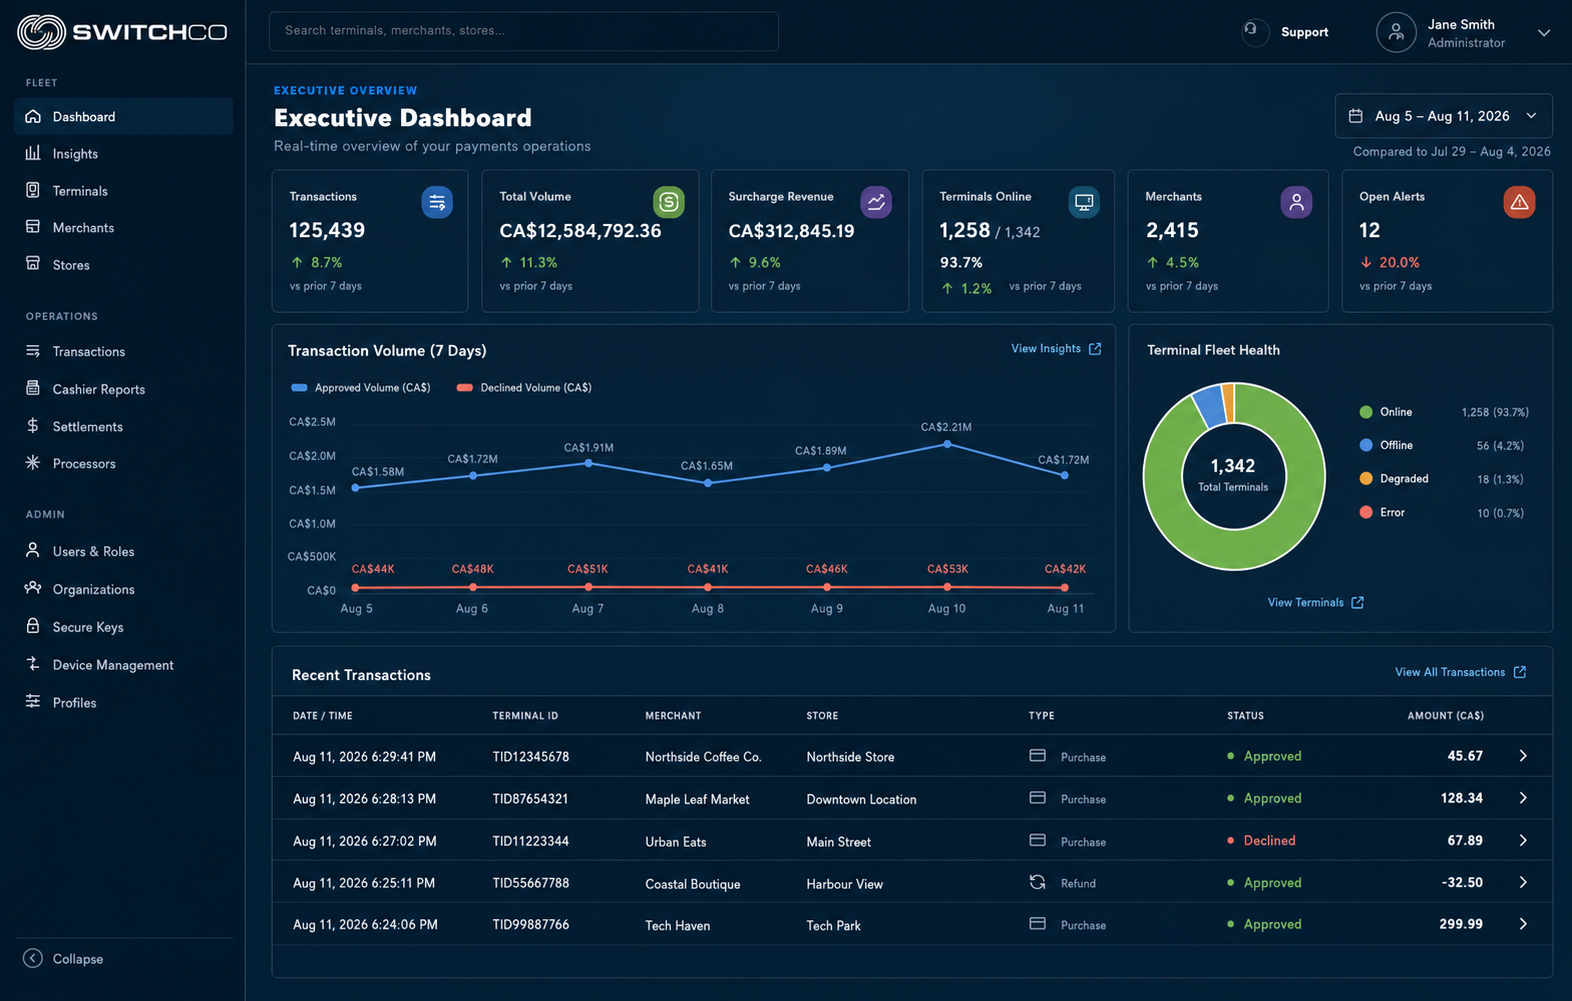
Task: Click the Terminals sidebar icon
Action: coord(33,190)
